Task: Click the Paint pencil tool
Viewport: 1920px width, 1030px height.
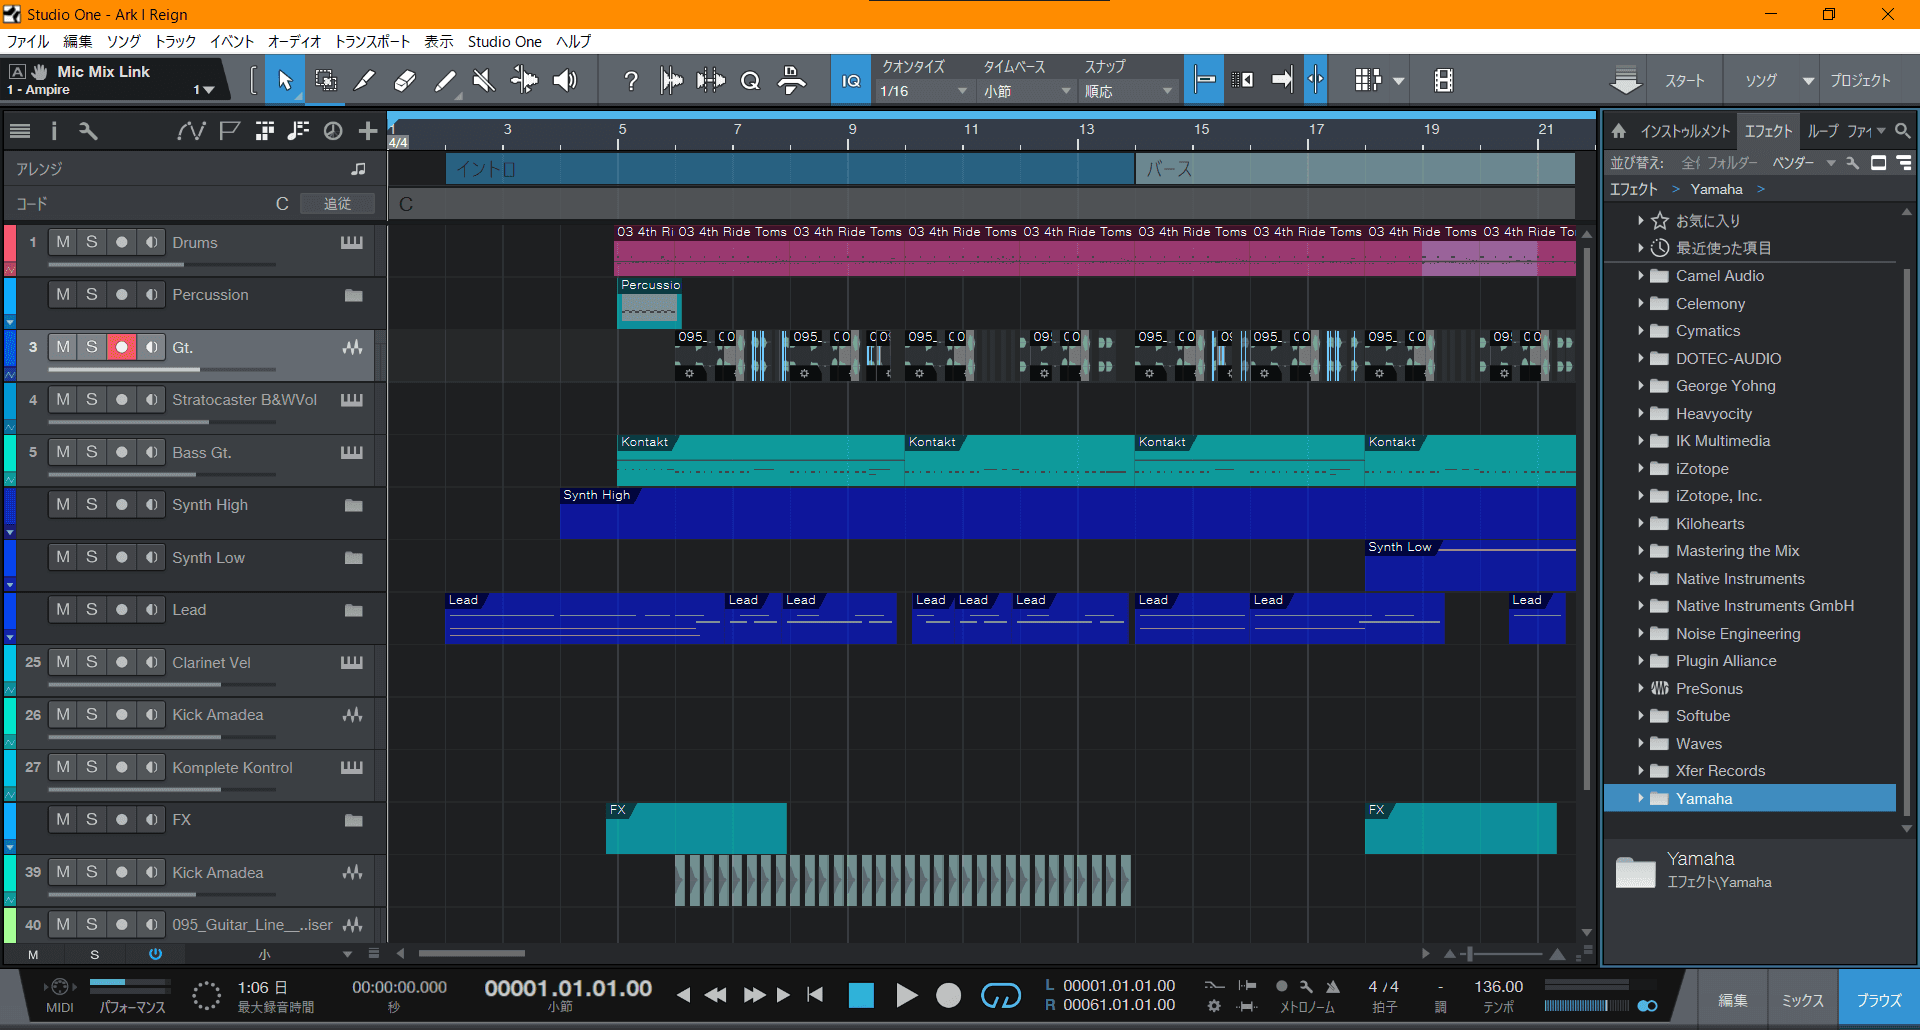Action: point(445,81)
